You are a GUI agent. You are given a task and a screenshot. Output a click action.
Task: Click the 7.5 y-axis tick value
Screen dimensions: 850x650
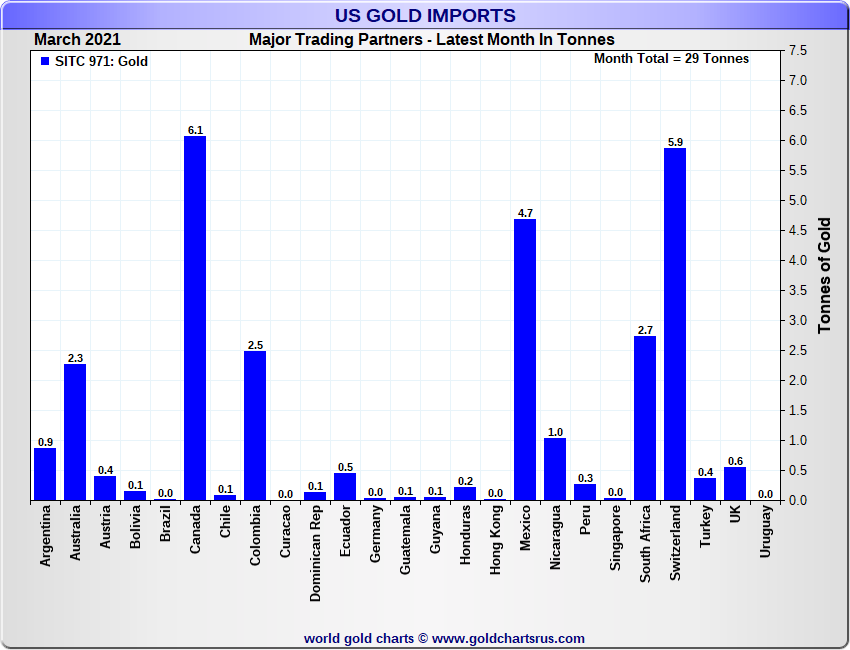797,50
